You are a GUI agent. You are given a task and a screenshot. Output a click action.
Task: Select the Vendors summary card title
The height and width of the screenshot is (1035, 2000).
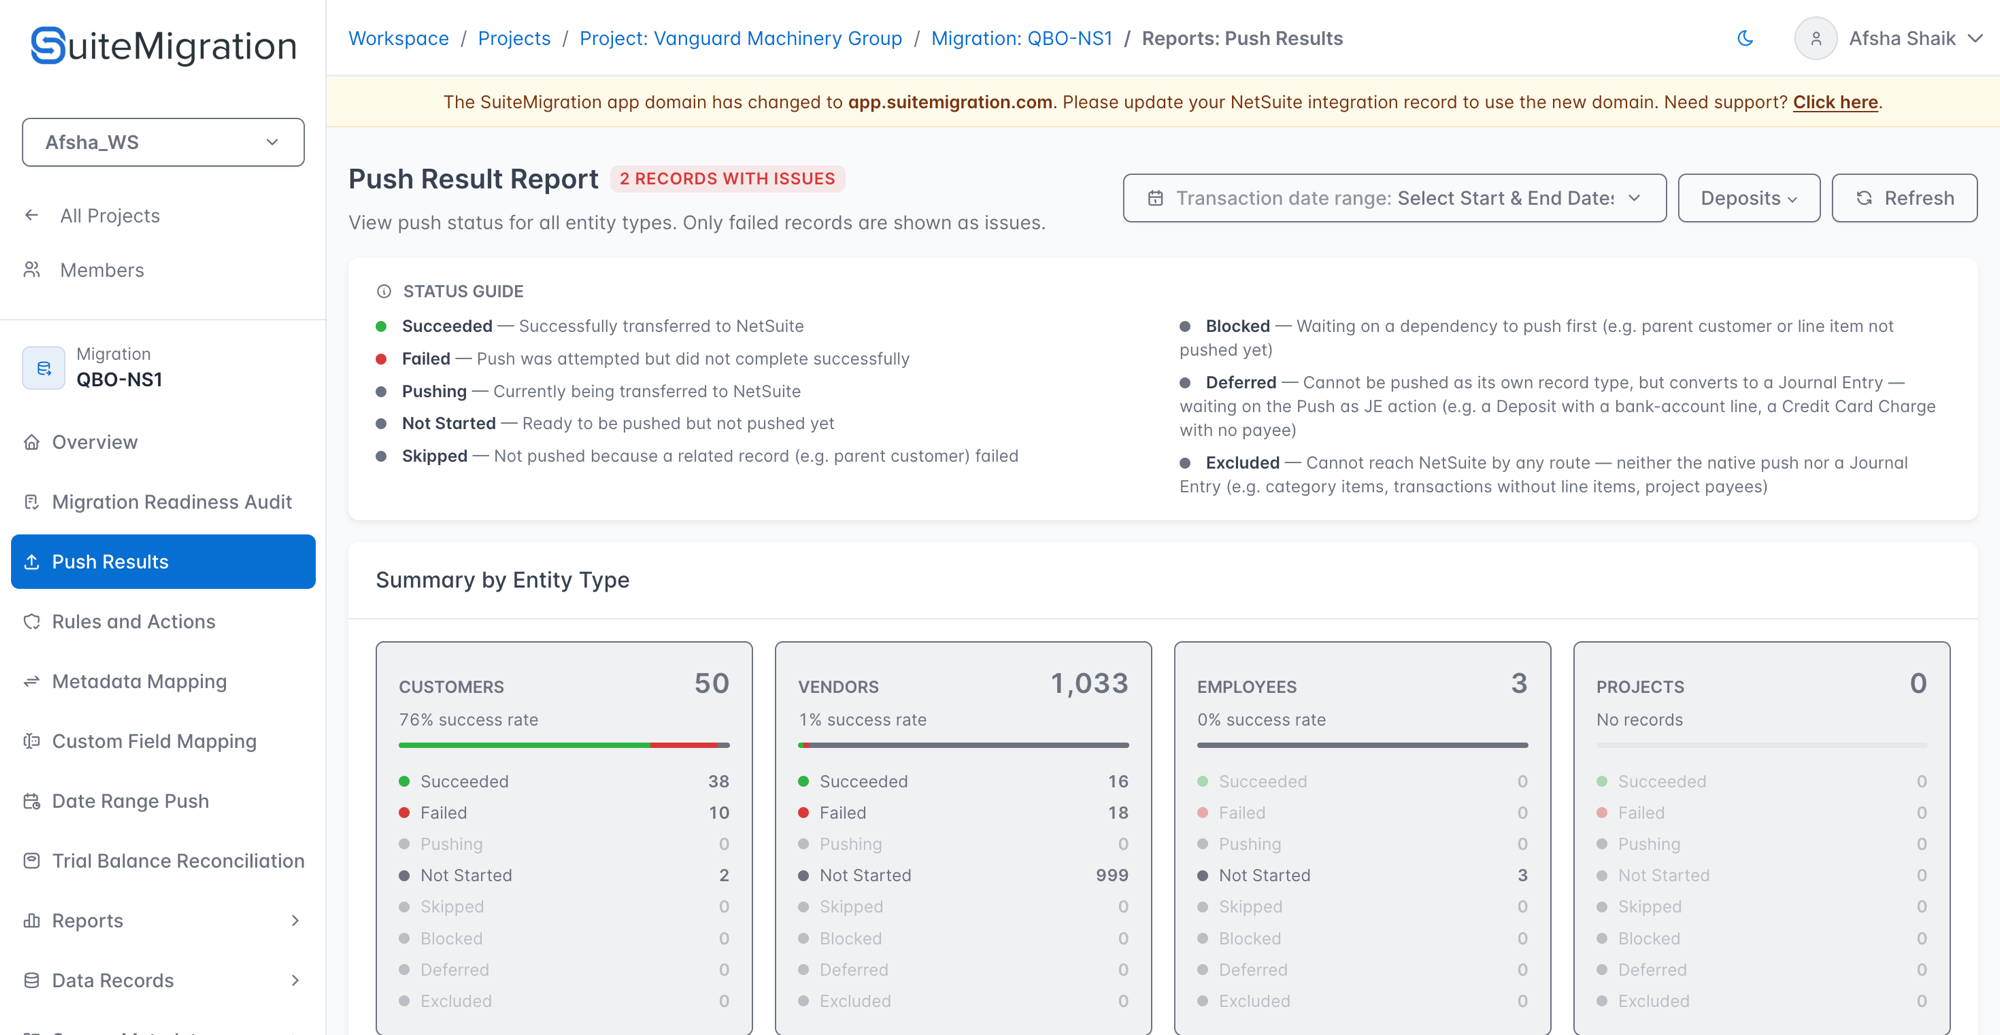[x=838, y=687]
